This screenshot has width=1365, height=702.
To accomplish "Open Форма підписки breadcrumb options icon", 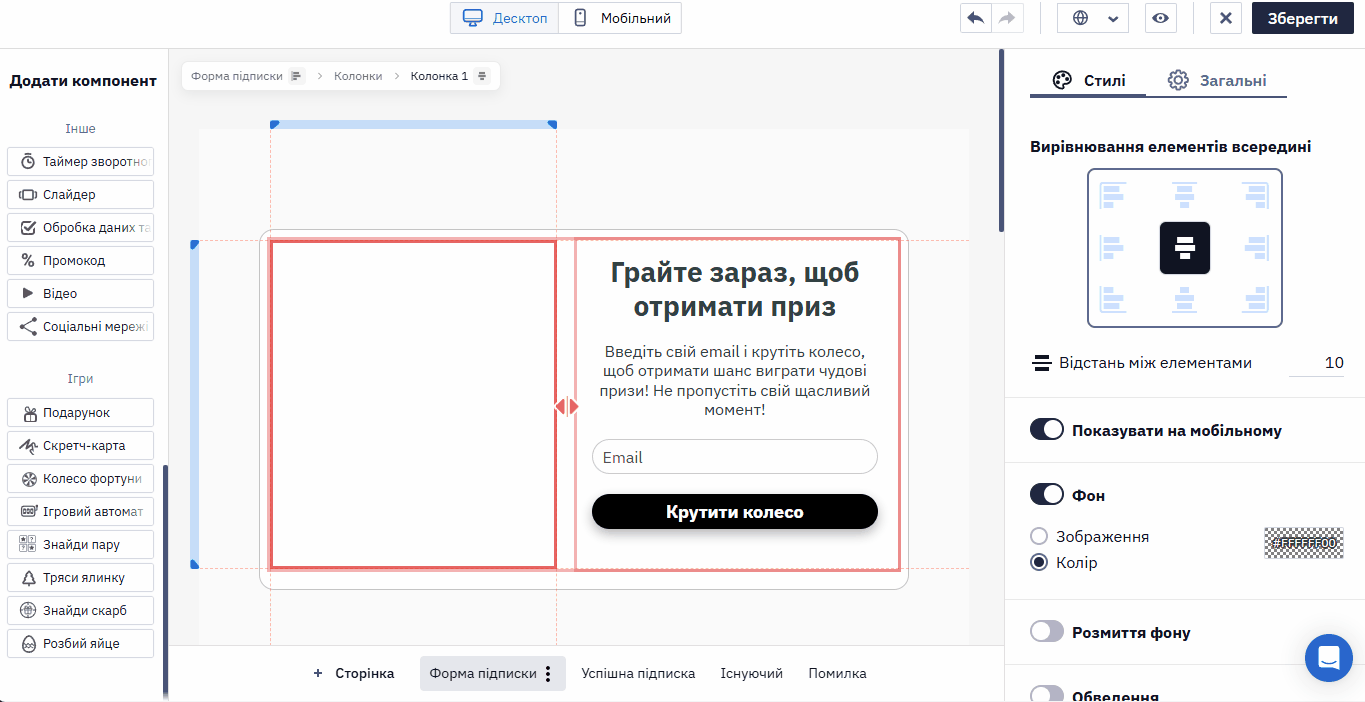I will click(x=296, y=76).
